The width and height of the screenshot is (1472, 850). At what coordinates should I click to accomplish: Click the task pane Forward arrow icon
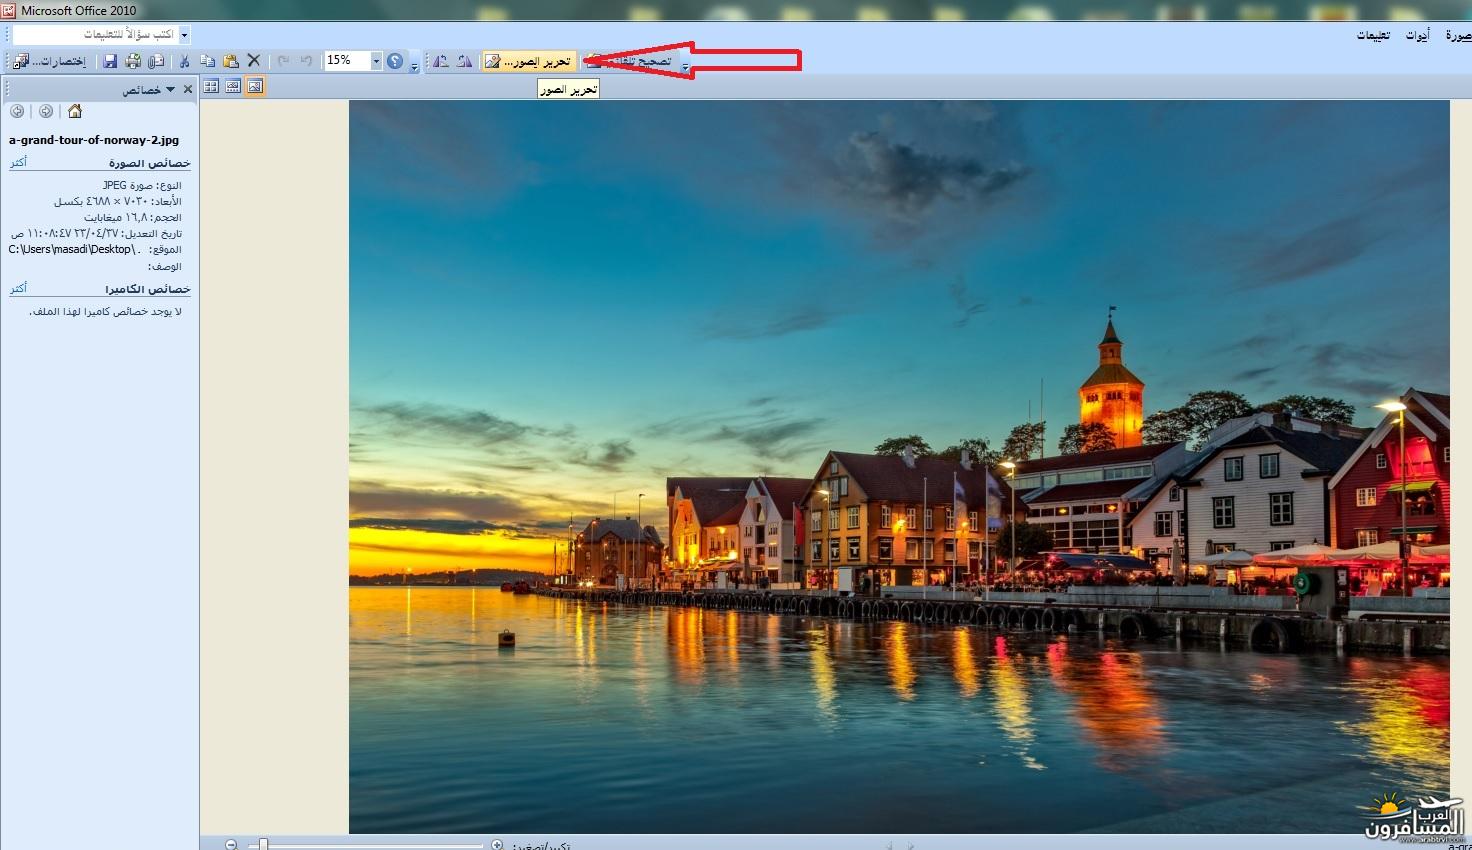(x=45, y=111)
